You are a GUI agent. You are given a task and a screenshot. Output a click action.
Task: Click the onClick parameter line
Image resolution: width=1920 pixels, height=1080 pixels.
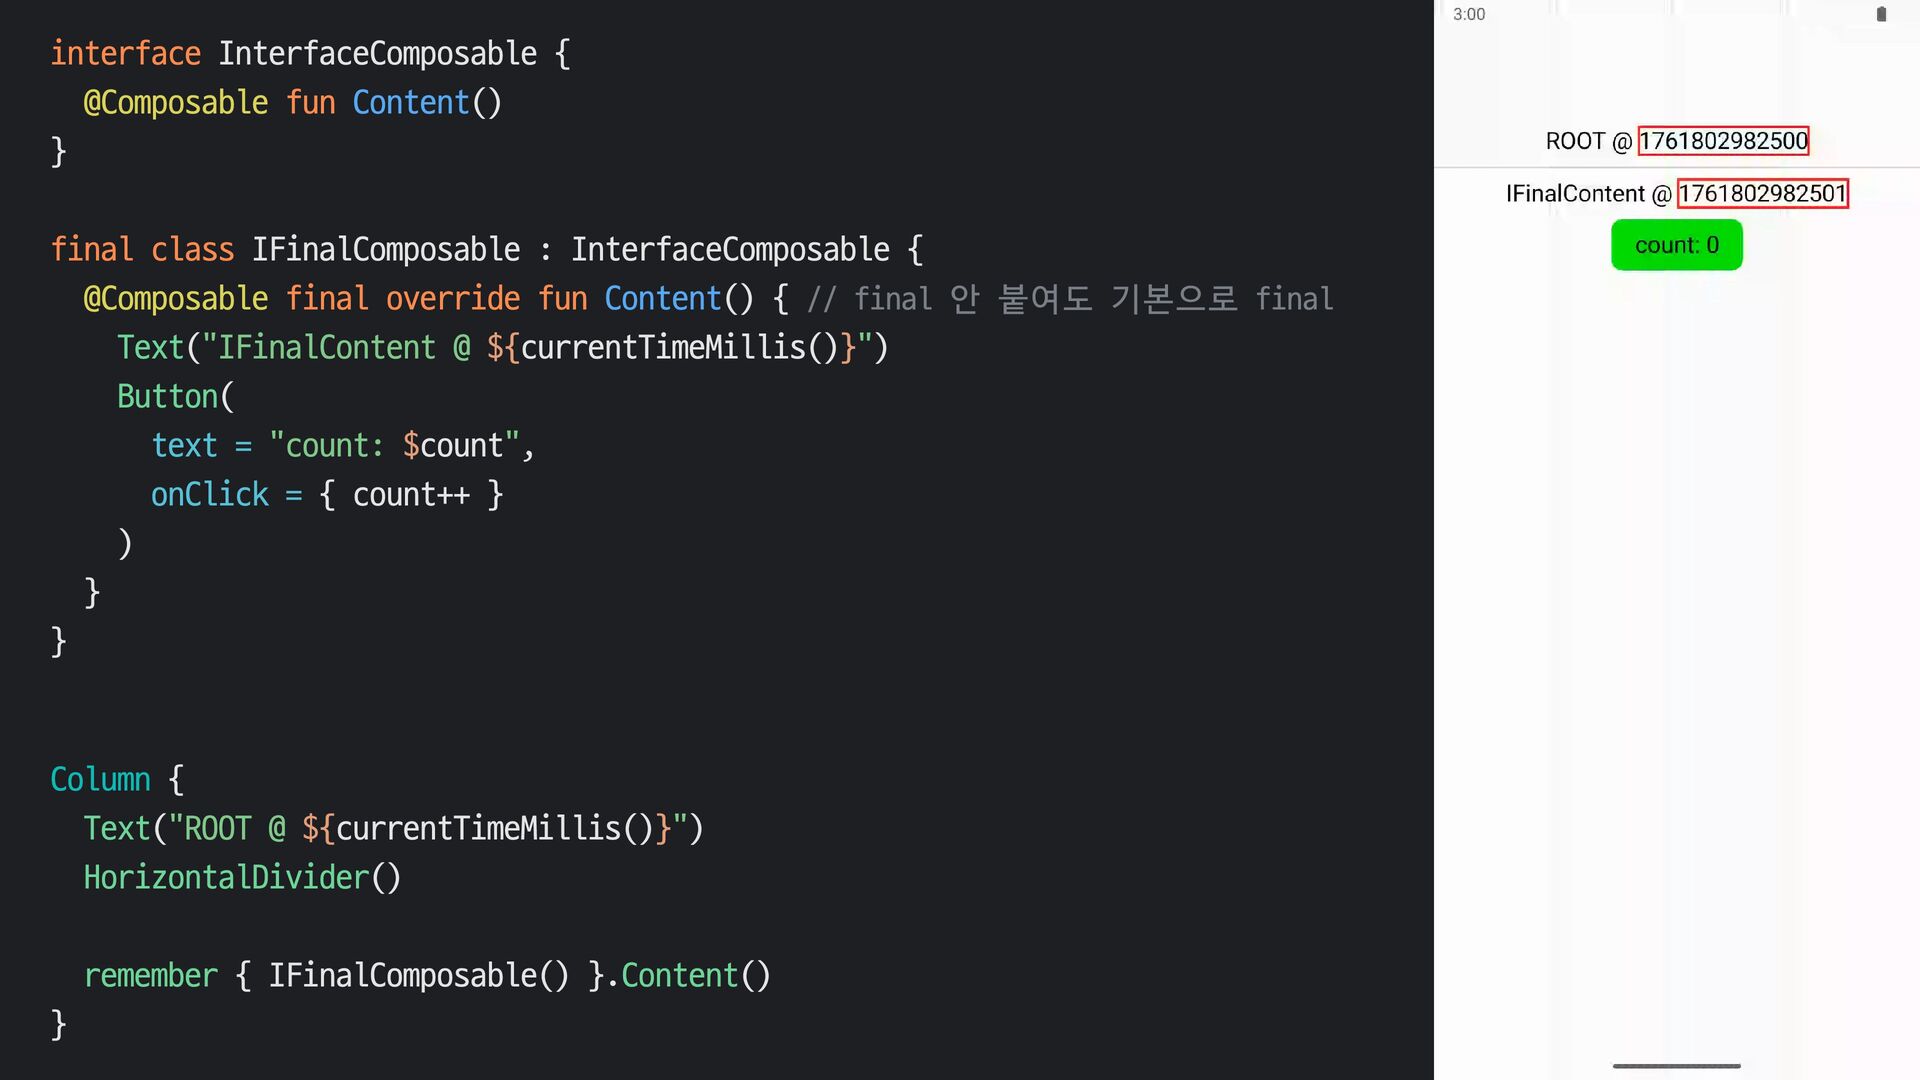[326, 494]
